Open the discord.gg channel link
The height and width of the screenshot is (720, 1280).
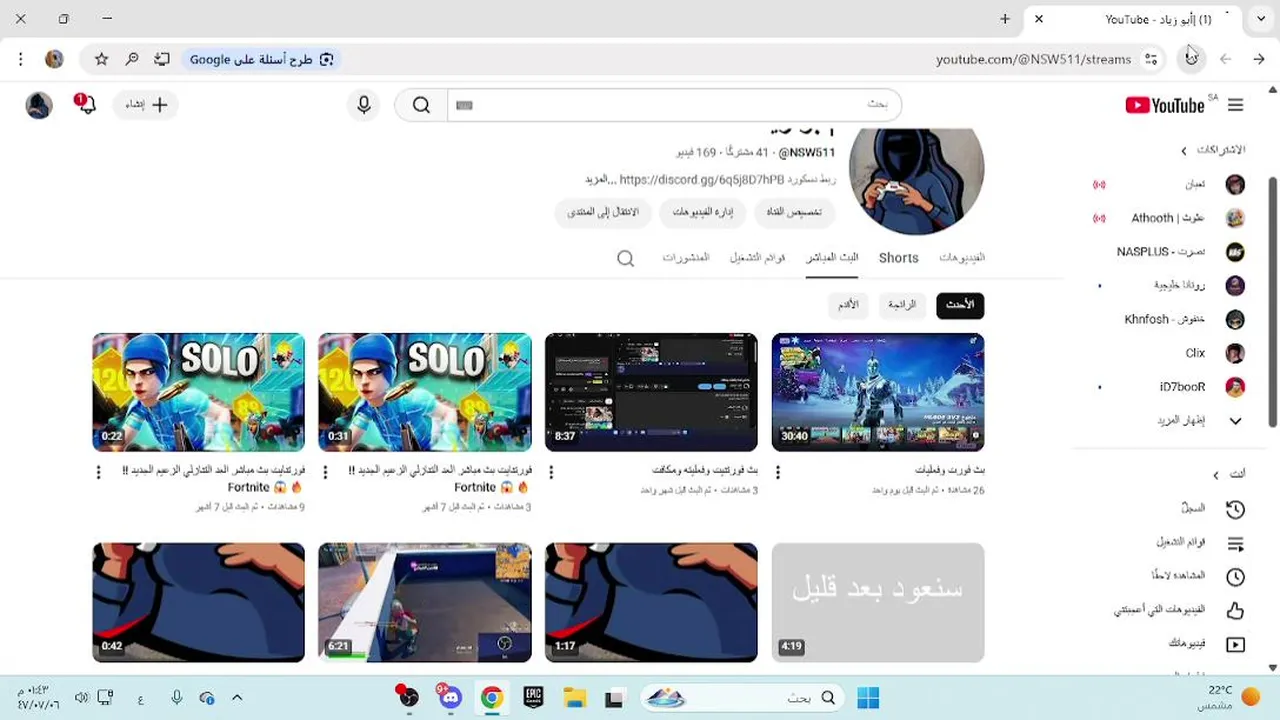[x=701, y=180]
